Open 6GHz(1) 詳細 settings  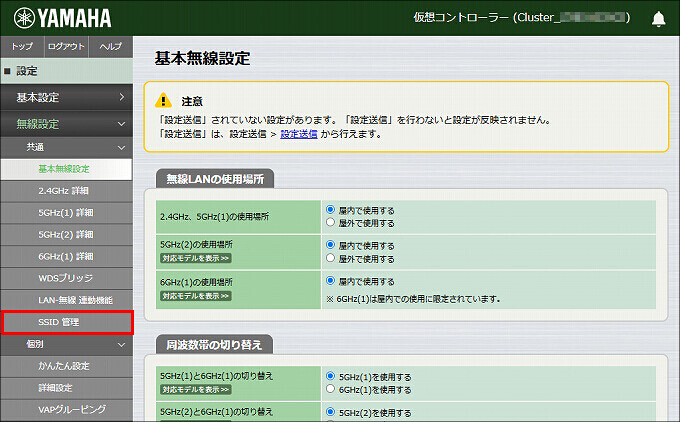click(67, 257)
